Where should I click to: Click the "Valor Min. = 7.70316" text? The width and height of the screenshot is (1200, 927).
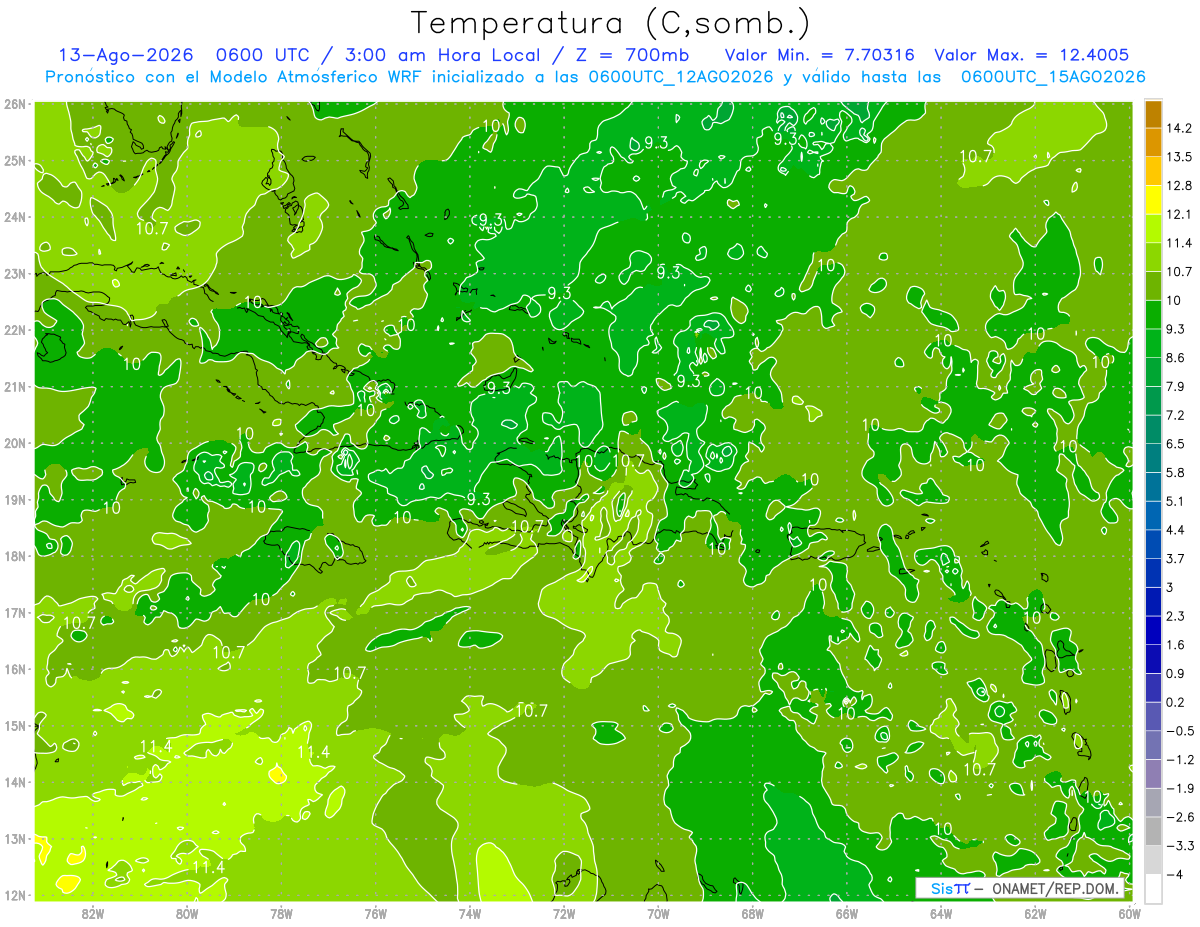819,55
